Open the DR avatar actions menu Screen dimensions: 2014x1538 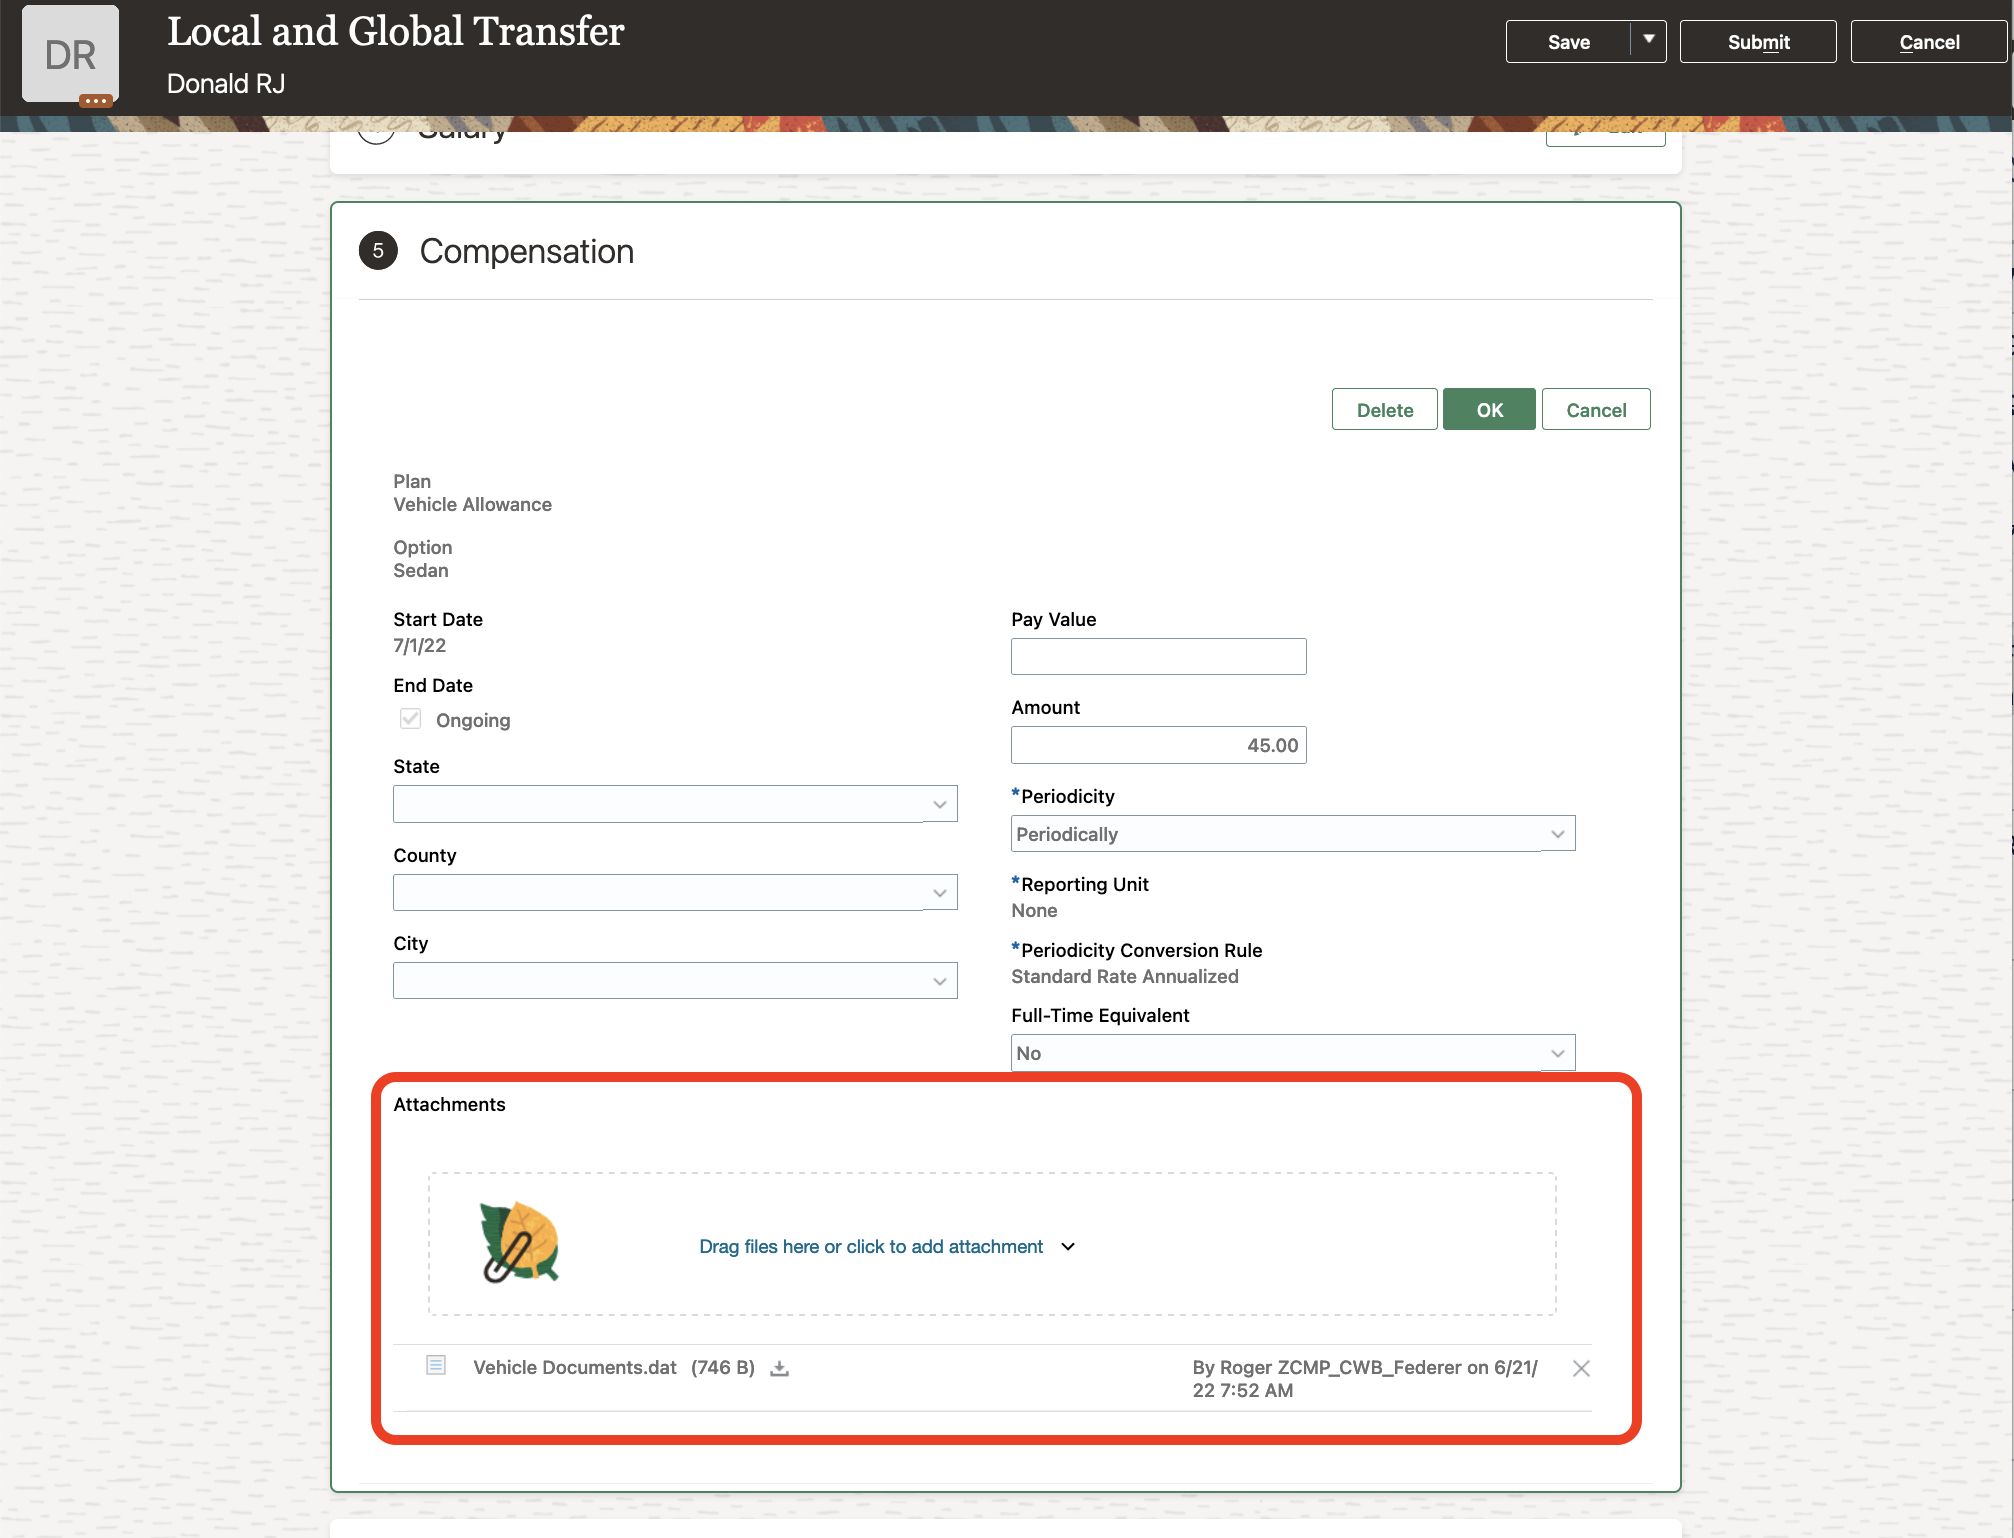96,100
